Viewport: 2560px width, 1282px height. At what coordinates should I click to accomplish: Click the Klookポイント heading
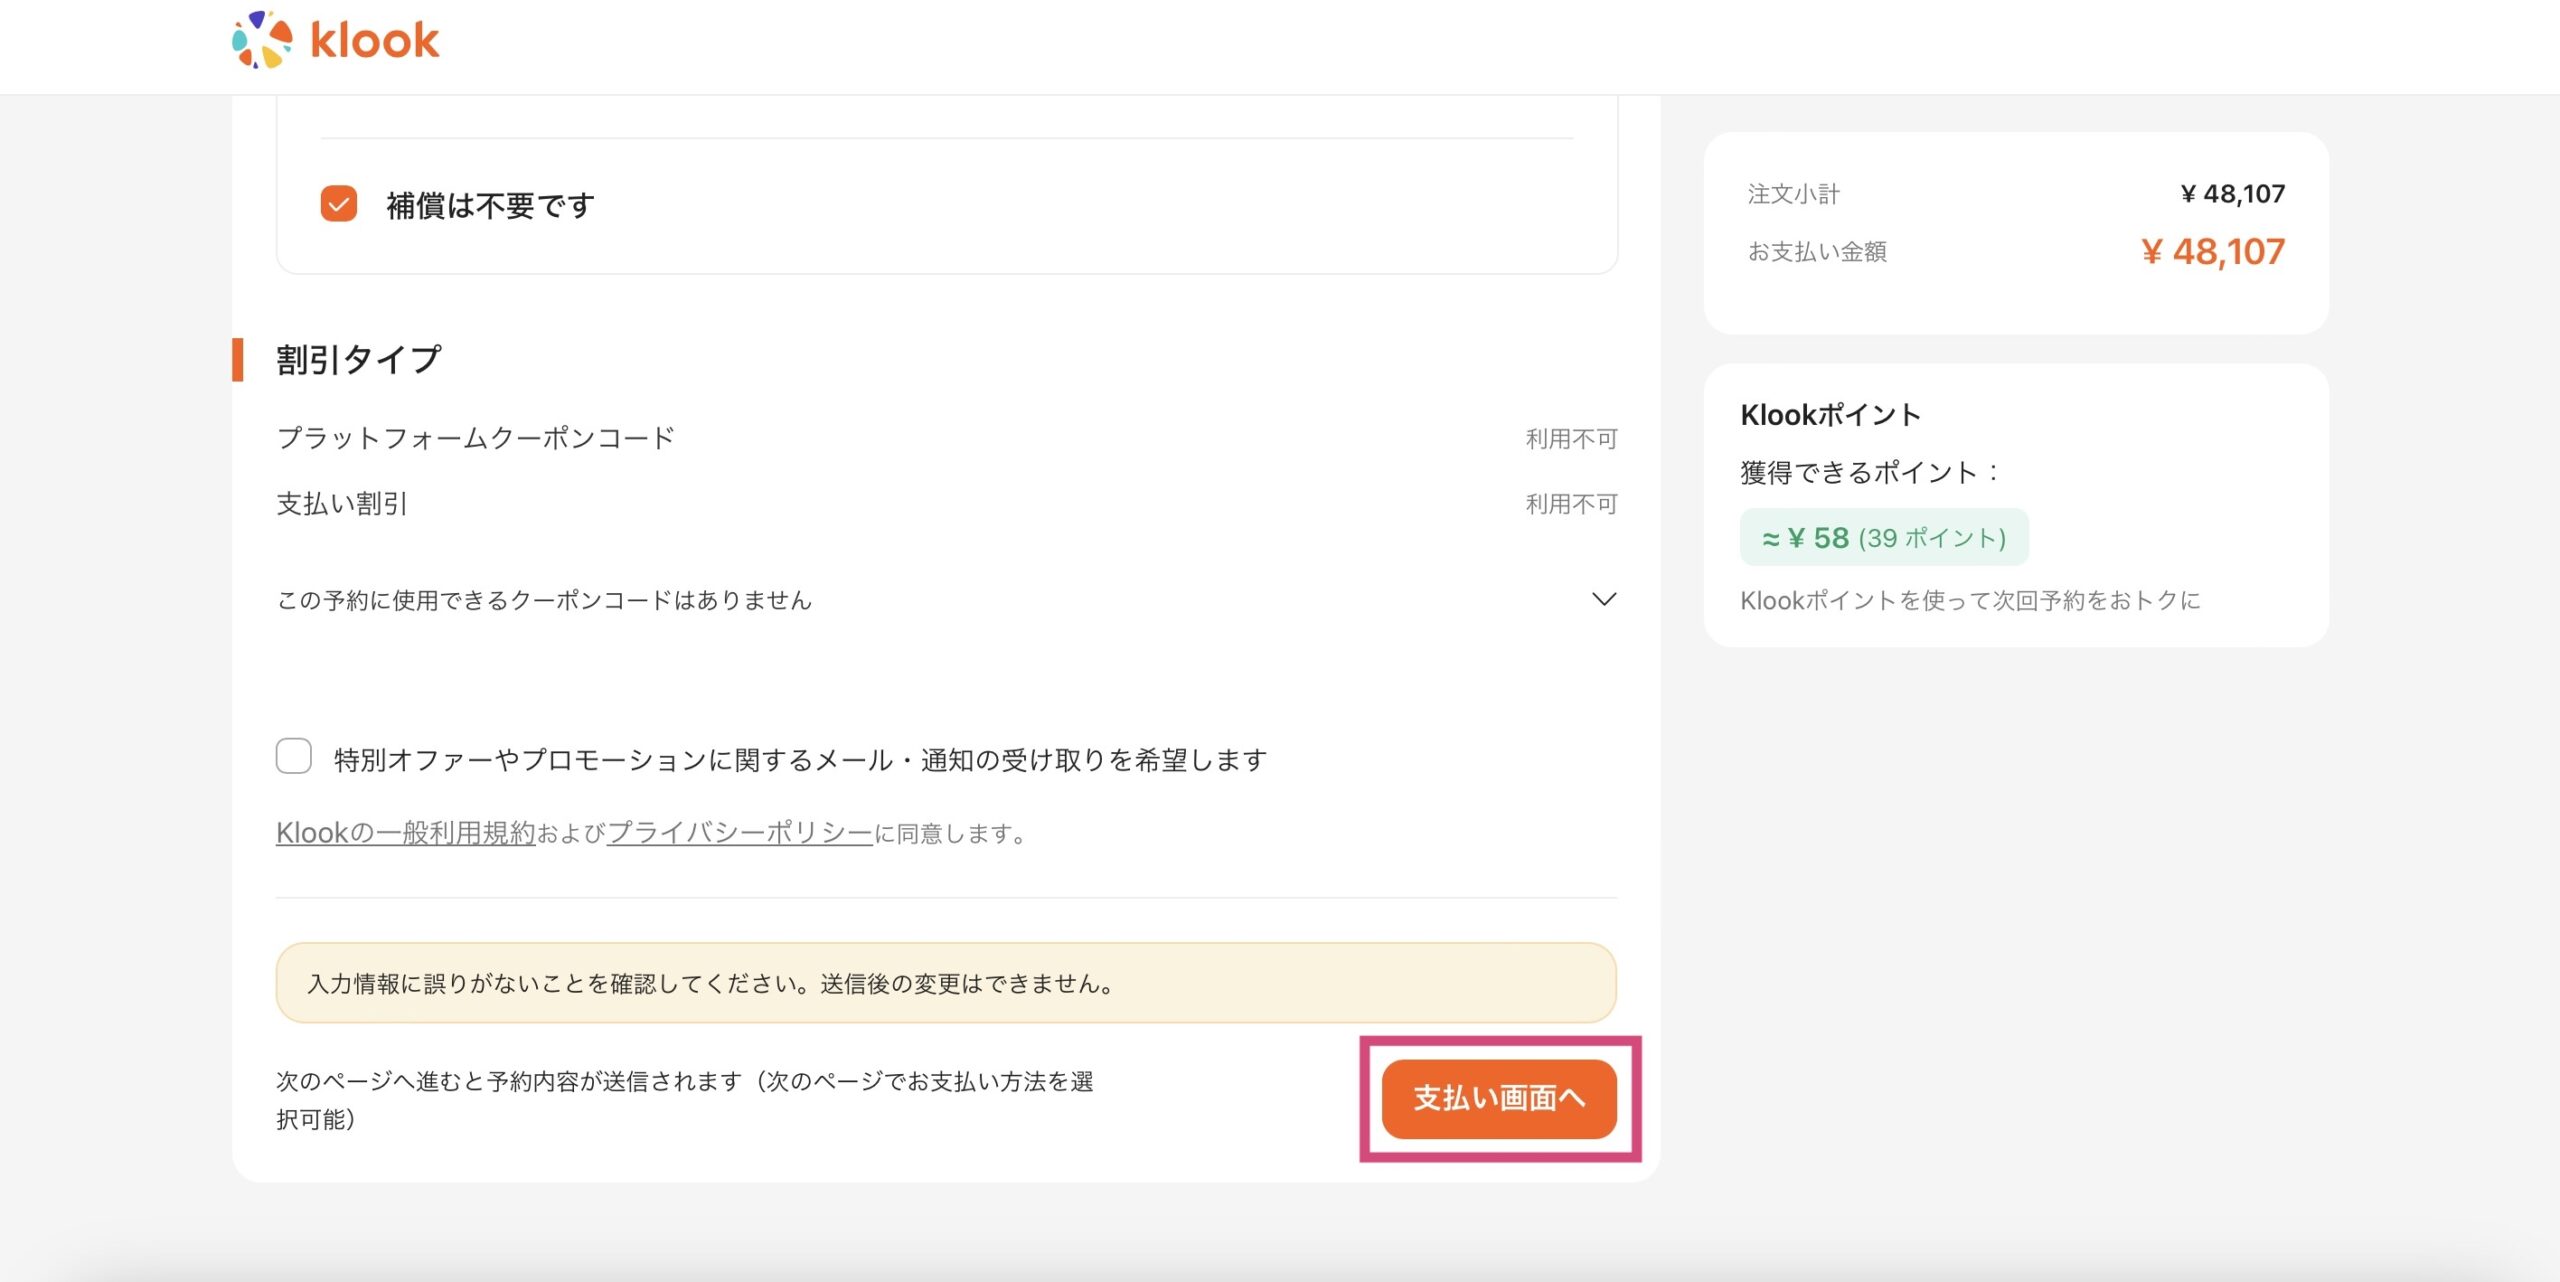click(x=1830, y=415)
